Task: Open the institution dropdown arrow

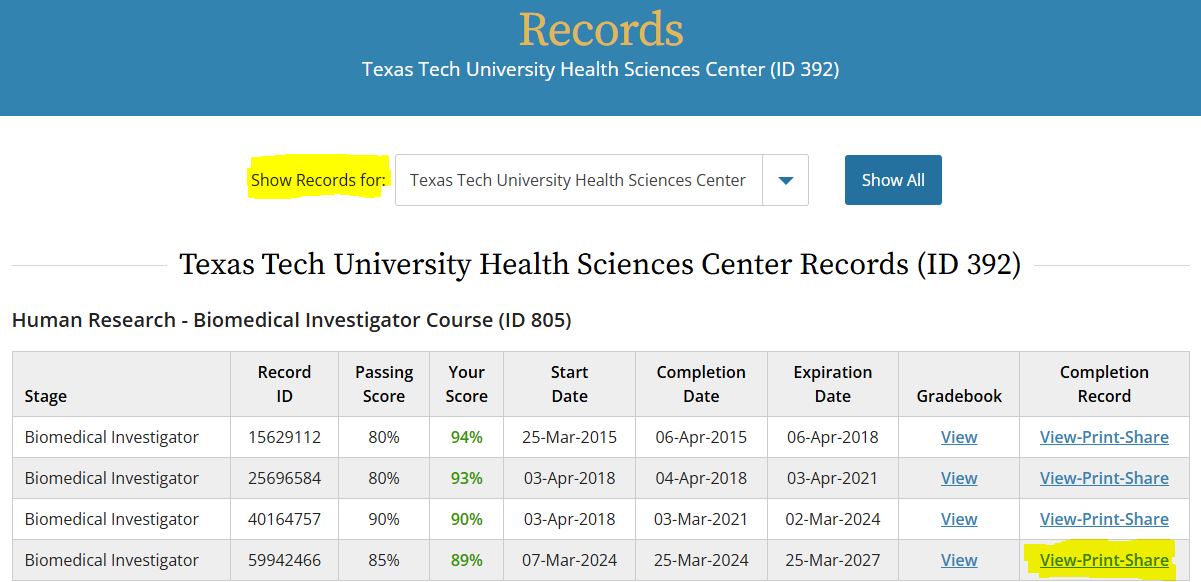Action: pyautogui.click(x=786, y=180)
